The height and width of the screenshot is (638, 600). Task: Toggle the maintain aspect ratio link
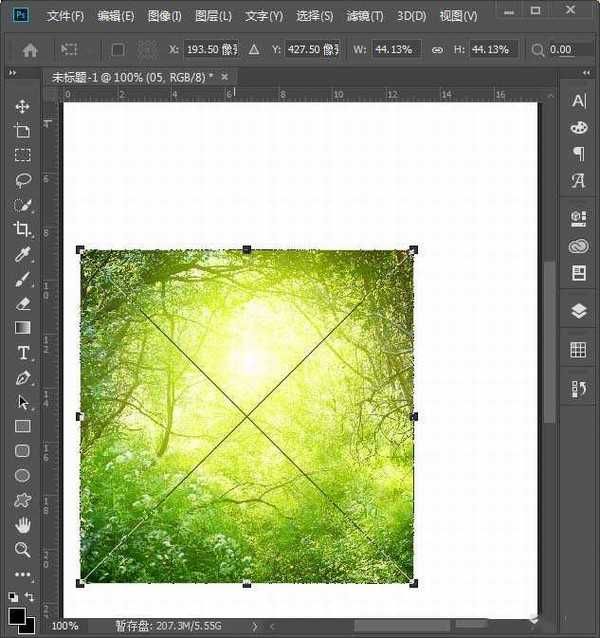437,49
